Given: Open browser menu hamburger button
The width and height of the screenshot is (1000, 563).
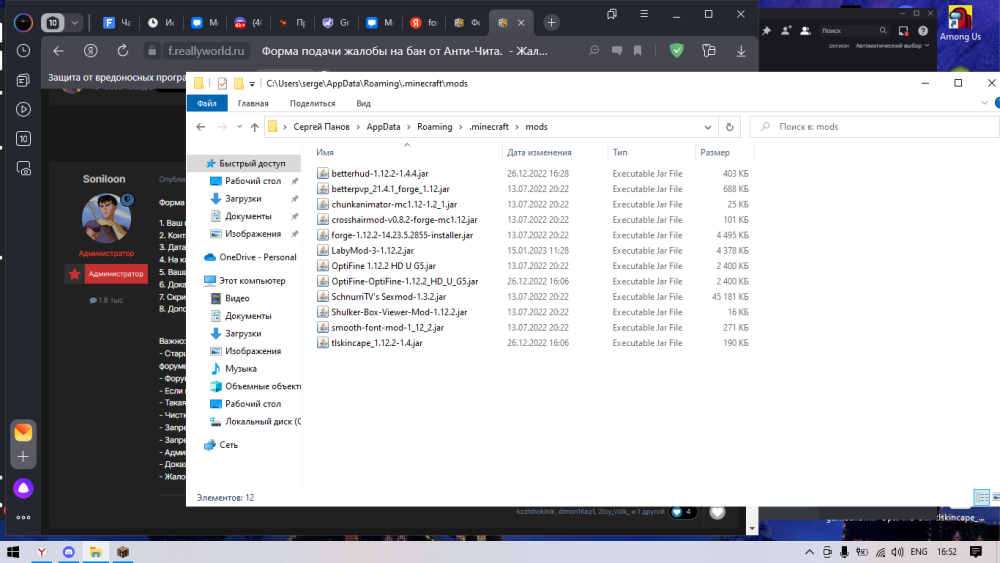Looking at the screenshot, I should coord(644,14).
